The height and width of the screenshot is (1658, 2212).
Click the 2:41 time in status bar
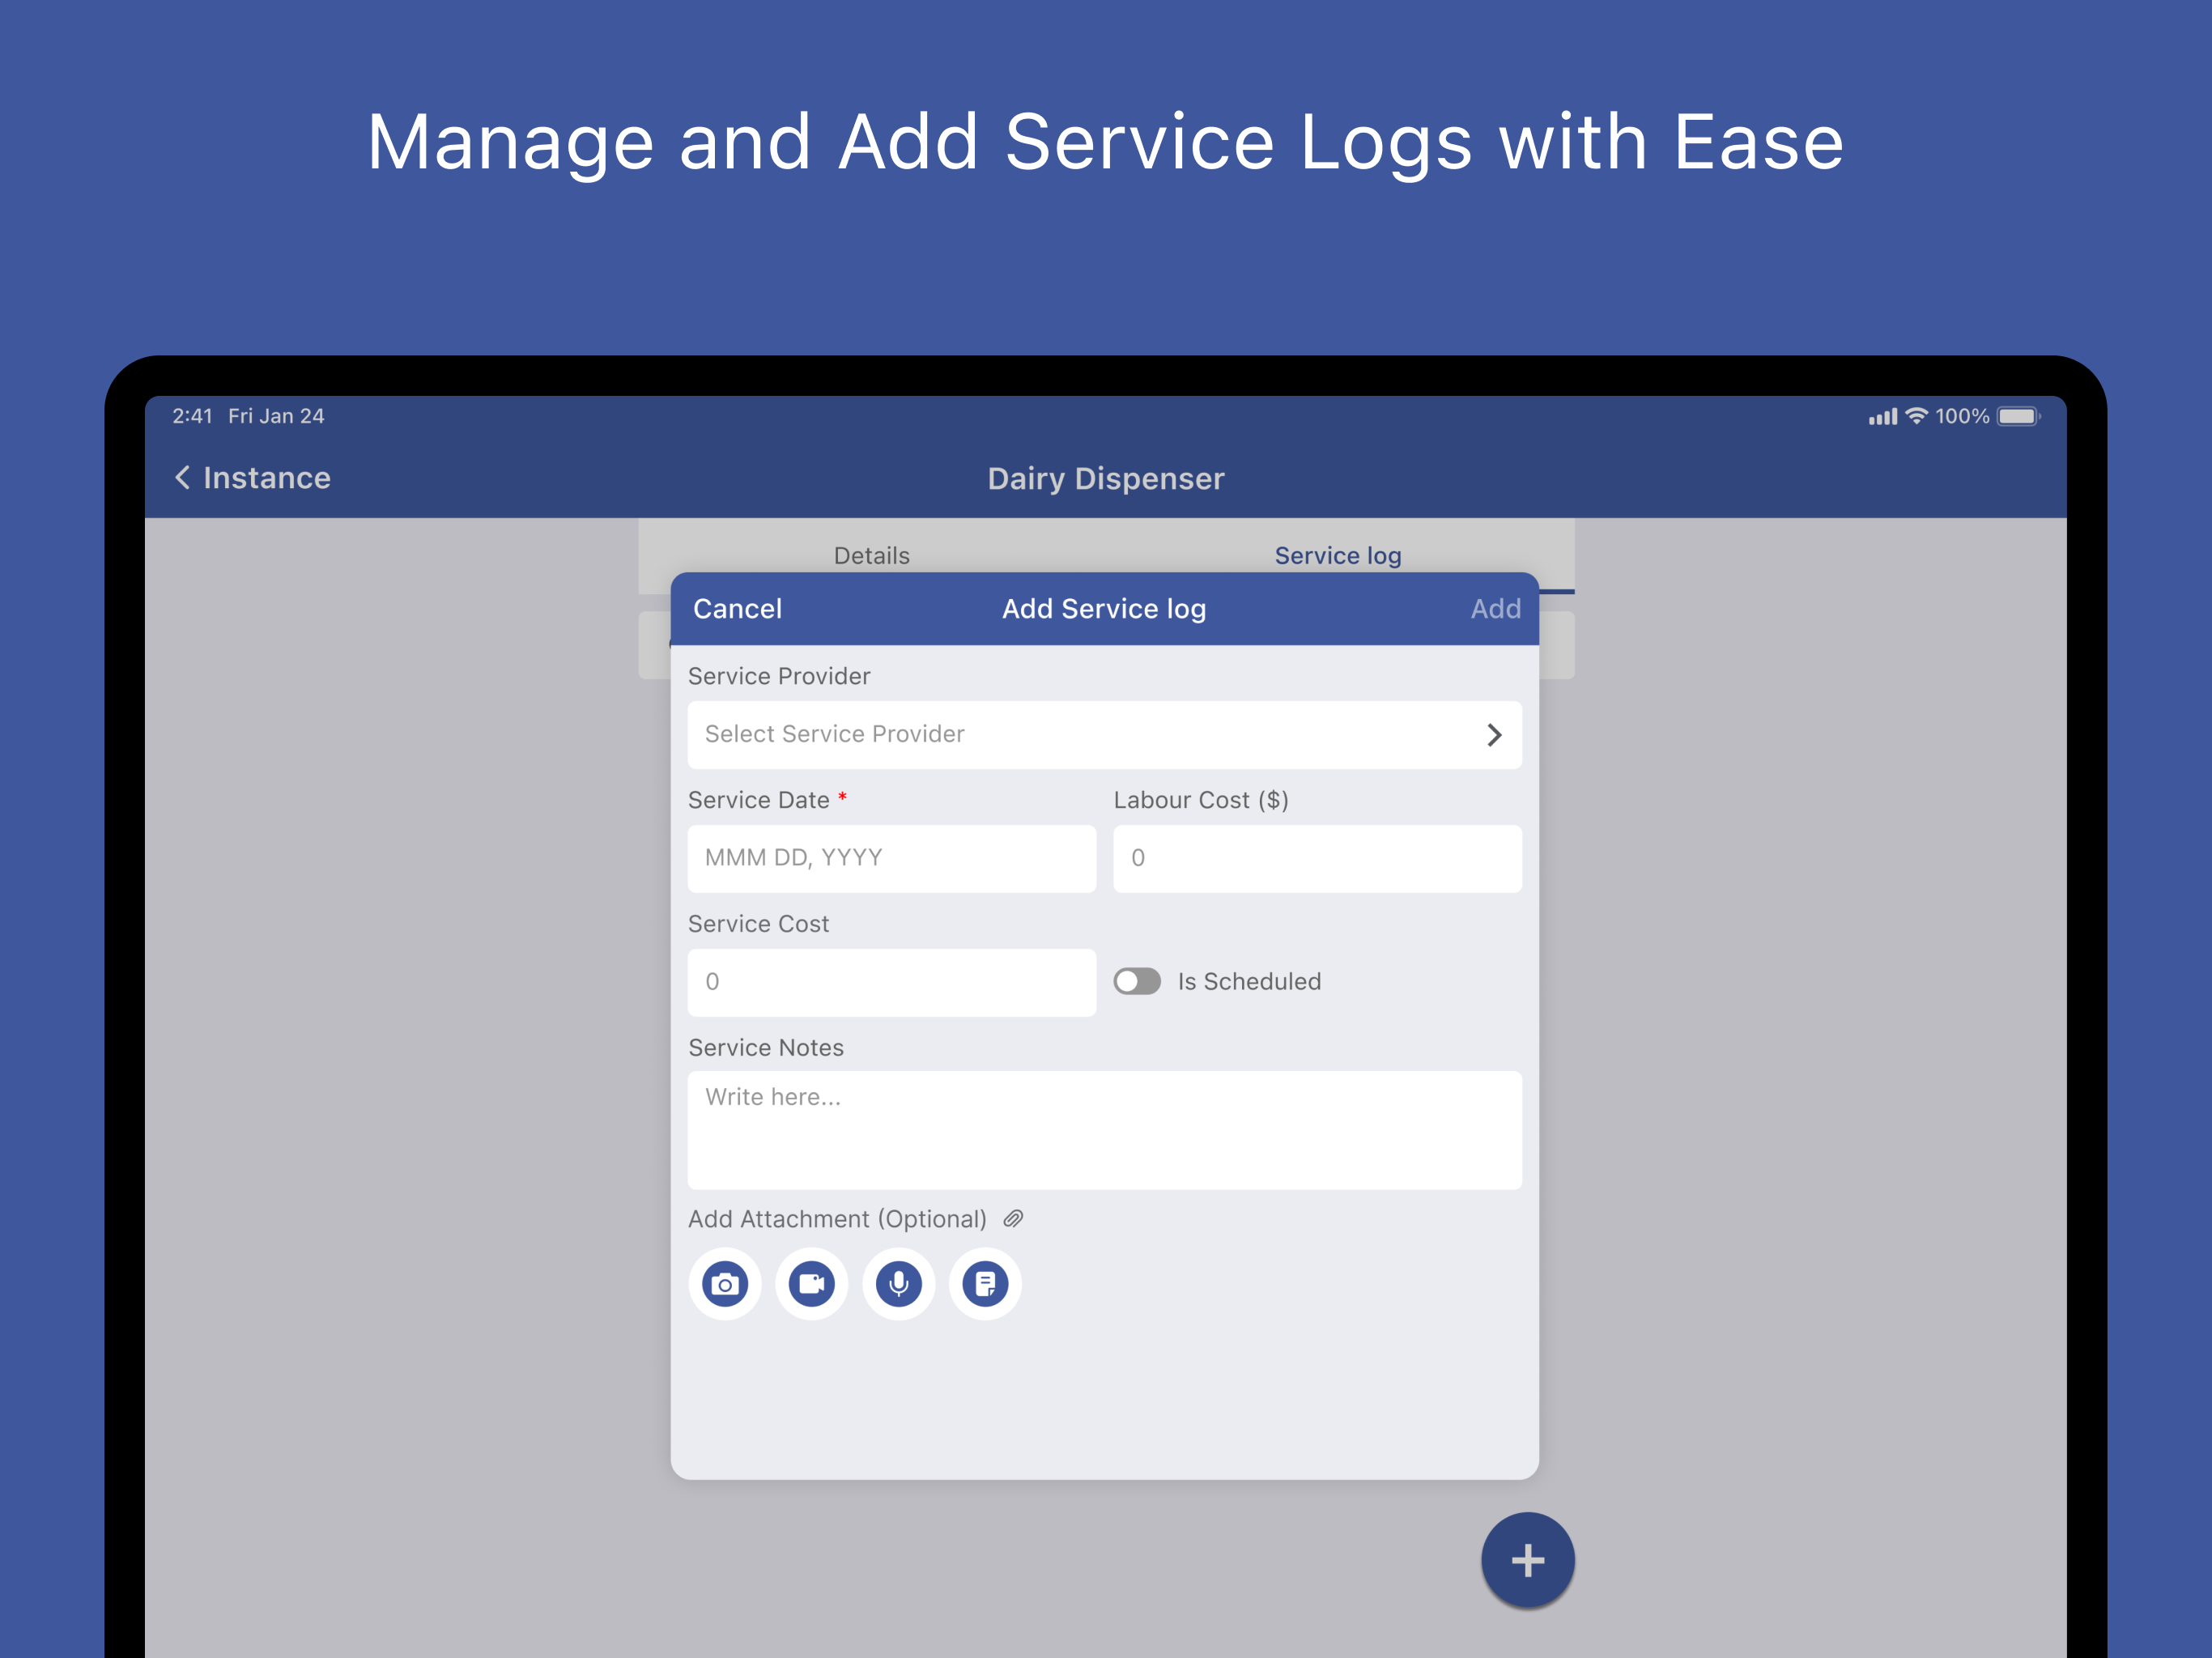(192, 416)
